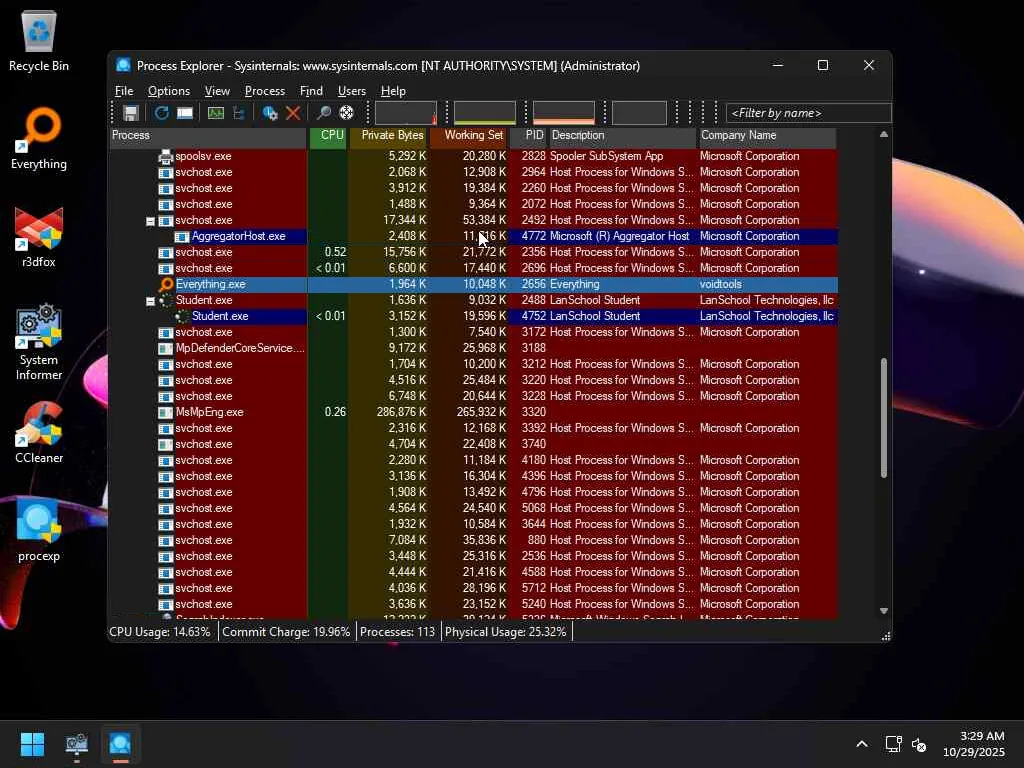Select the MpDefenderCoreService process row
This screenshot has height=768, width=1024.
point(473,348)
